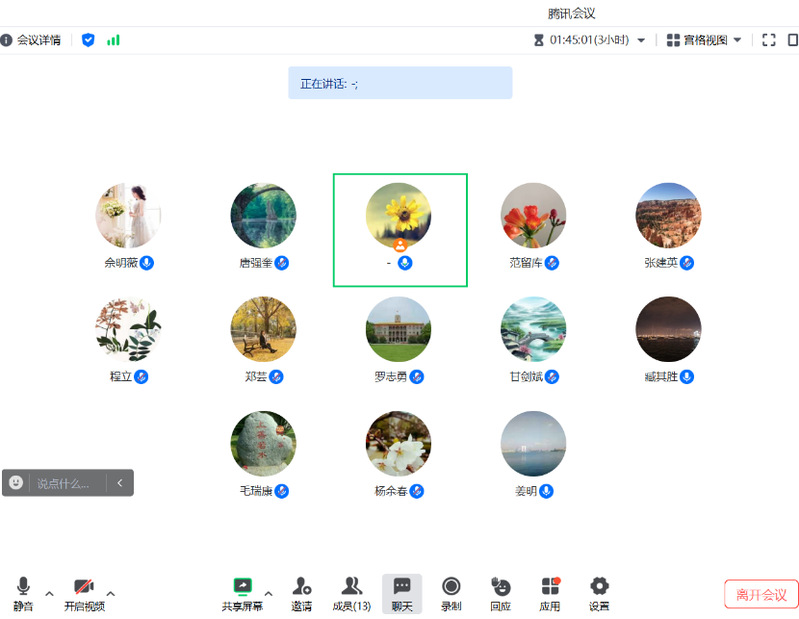The width and height of the screenshot is (799, 619).
Task: Click the 说点什么... chat input box
Action: point(67,483)
